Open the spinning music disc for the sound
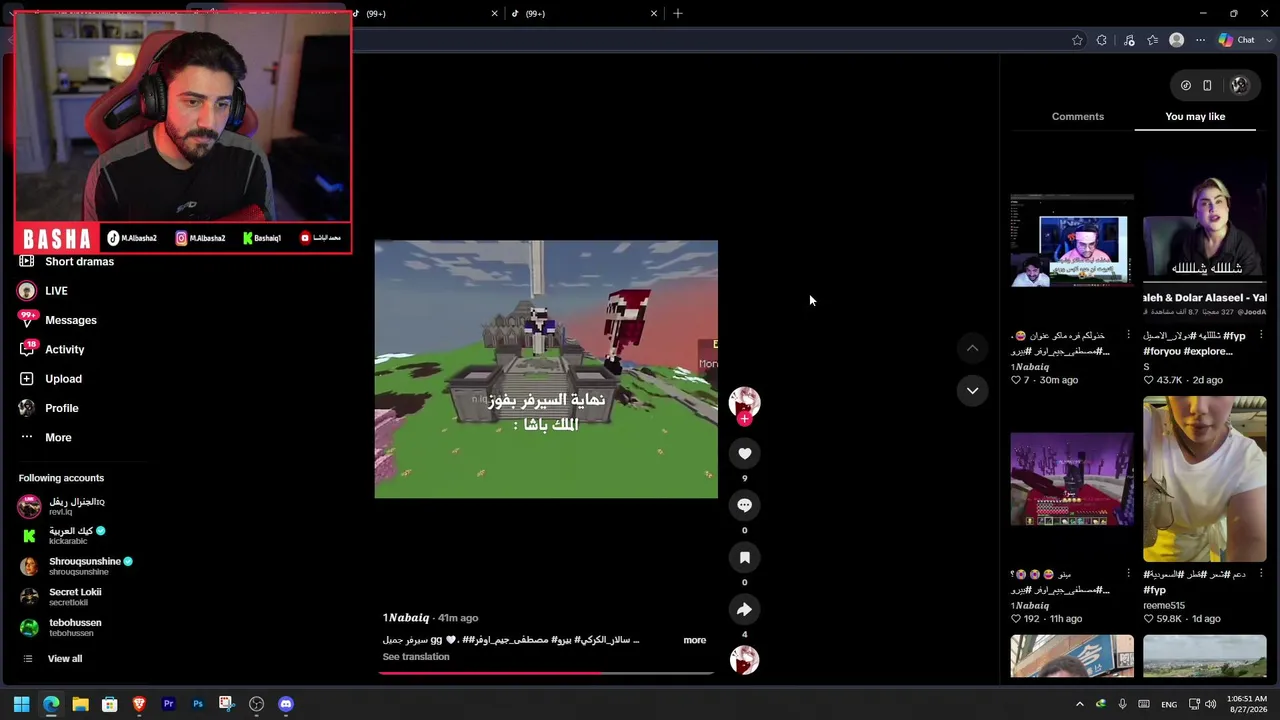The image size is (1280, 720). [744, 660]
